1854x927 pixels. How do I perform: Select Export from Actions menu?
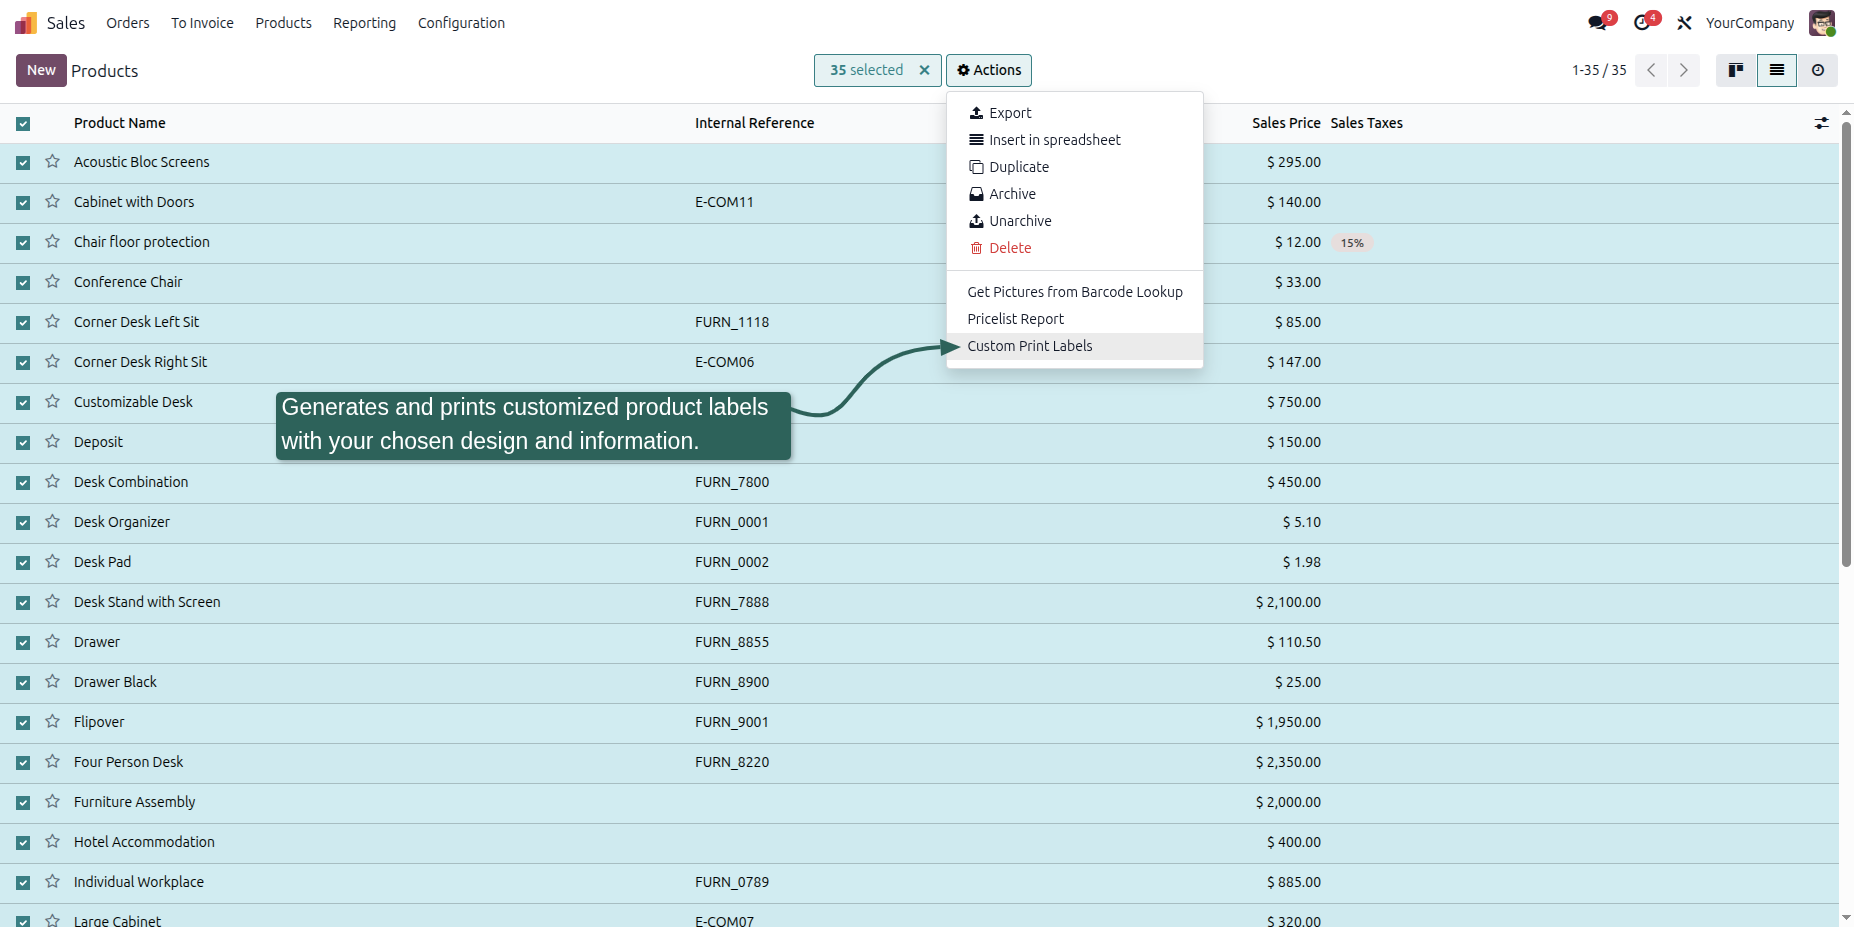tap(1010, 113)
